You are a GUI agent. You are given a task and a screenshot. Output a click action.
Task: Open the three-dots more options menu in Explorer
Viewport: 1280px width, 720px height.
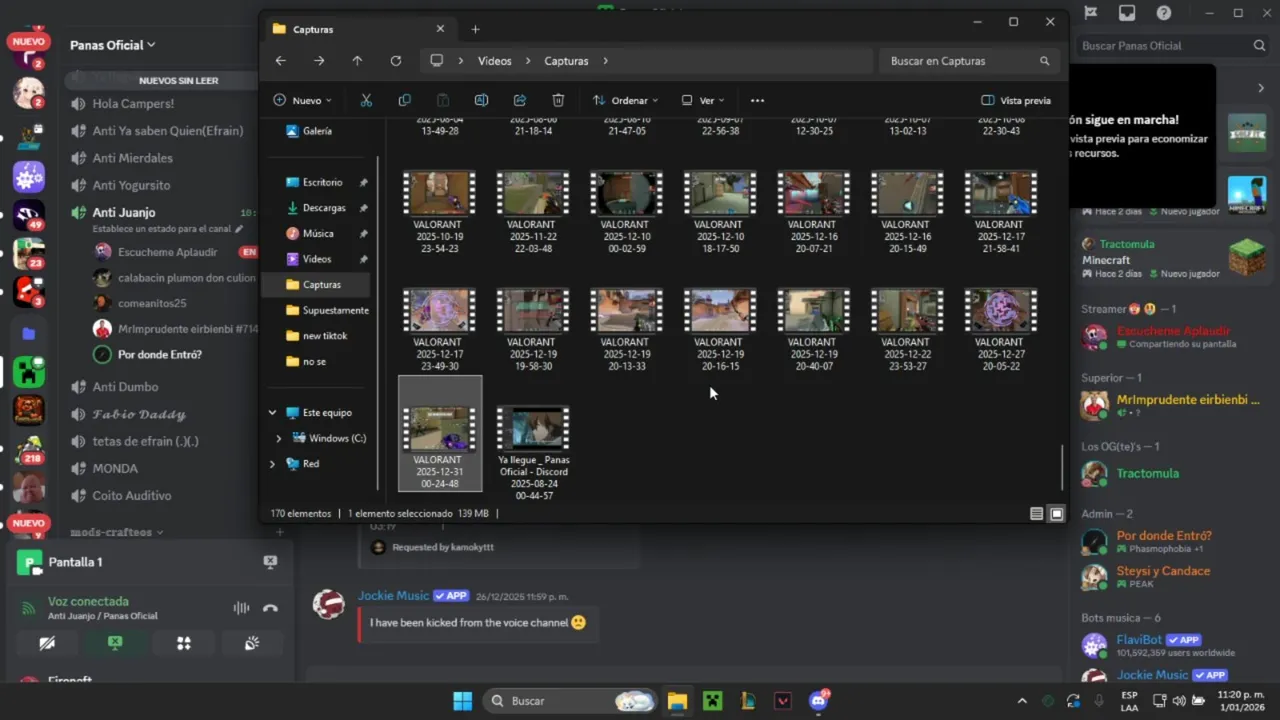tap(757, 100)
